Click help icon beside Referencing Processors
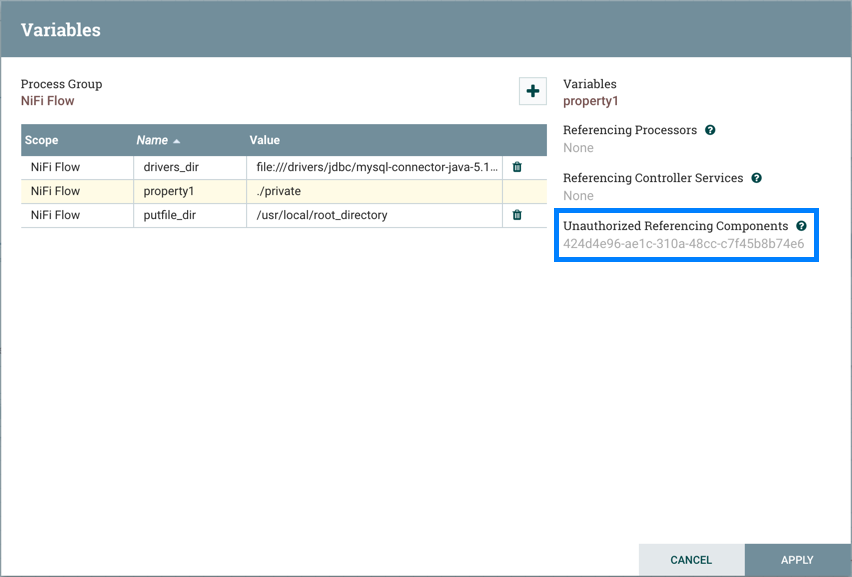 point(710,130)
